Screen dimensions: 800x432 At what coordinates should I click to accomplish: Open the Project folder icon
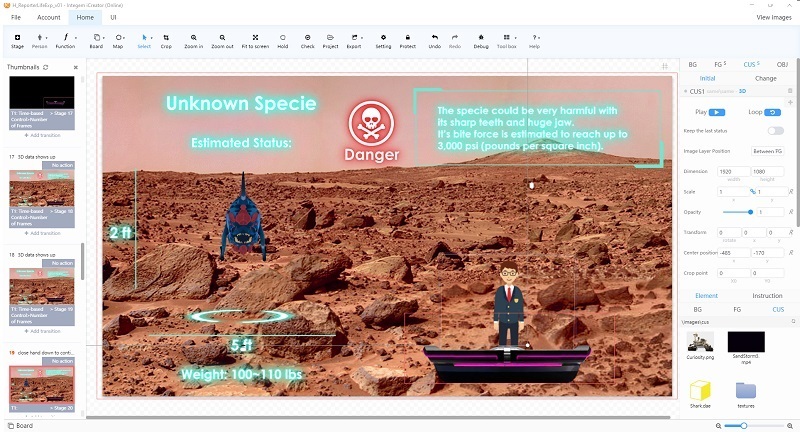pos(330,37)
